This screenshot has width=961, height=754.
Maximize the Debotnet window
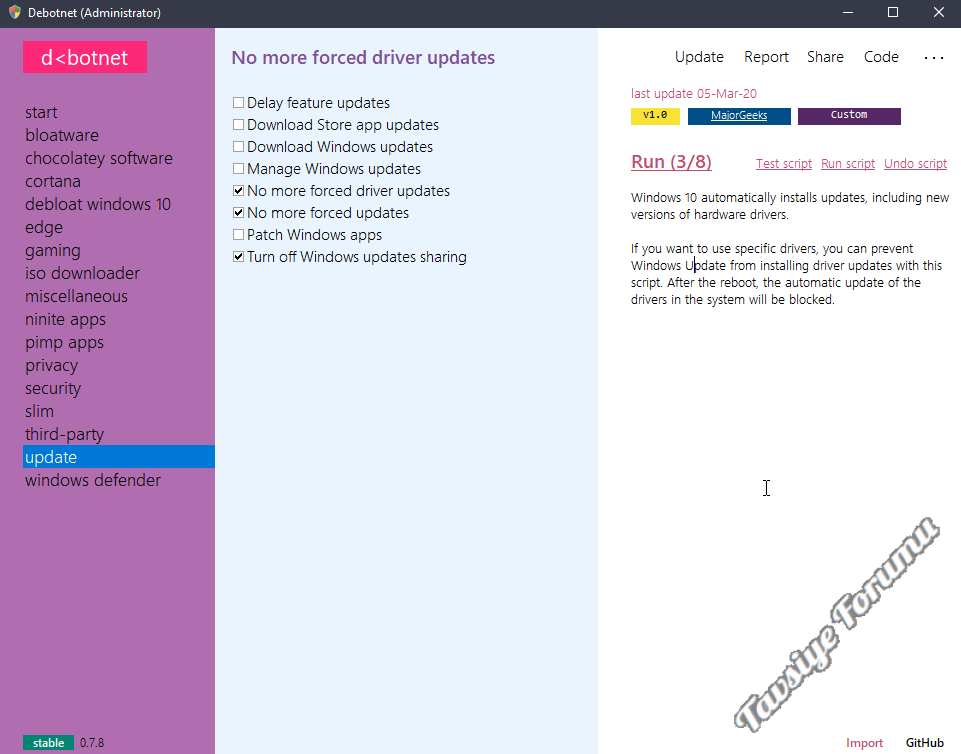point(893,12)
